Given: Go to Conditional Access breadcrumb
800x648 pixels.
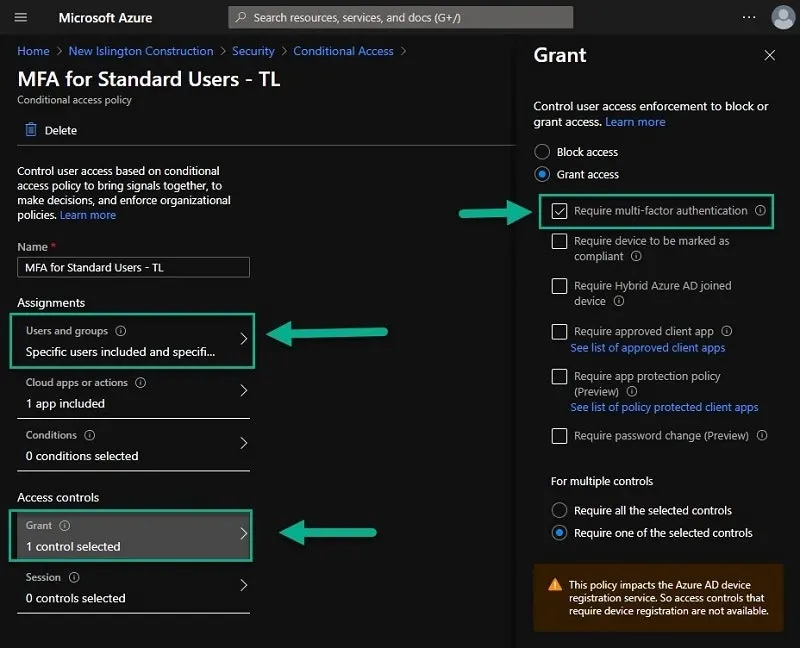Looking at the screenshot, I should click(343, 51).
